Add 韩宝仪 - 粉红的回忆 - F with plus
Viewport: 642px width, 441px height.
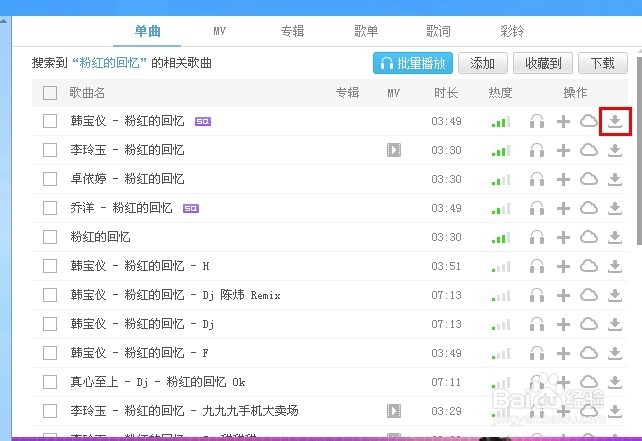[x=563, y=353]
